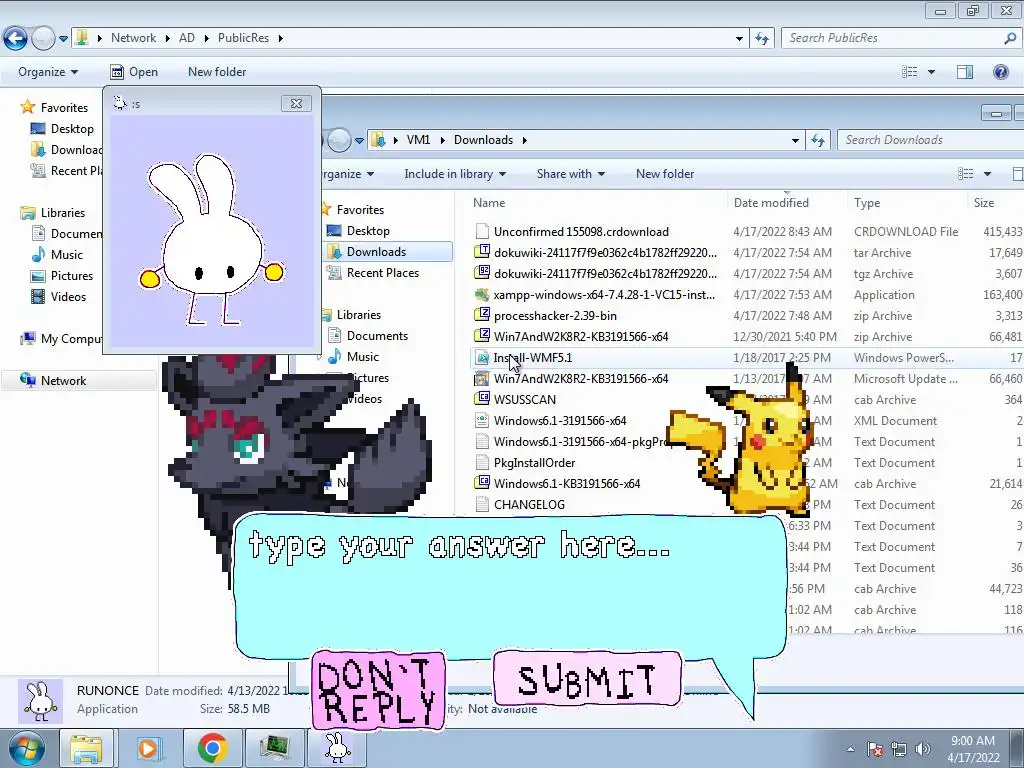Select Documents in Downloads window sidebar
1024x768 pixels.
(377, 336)
